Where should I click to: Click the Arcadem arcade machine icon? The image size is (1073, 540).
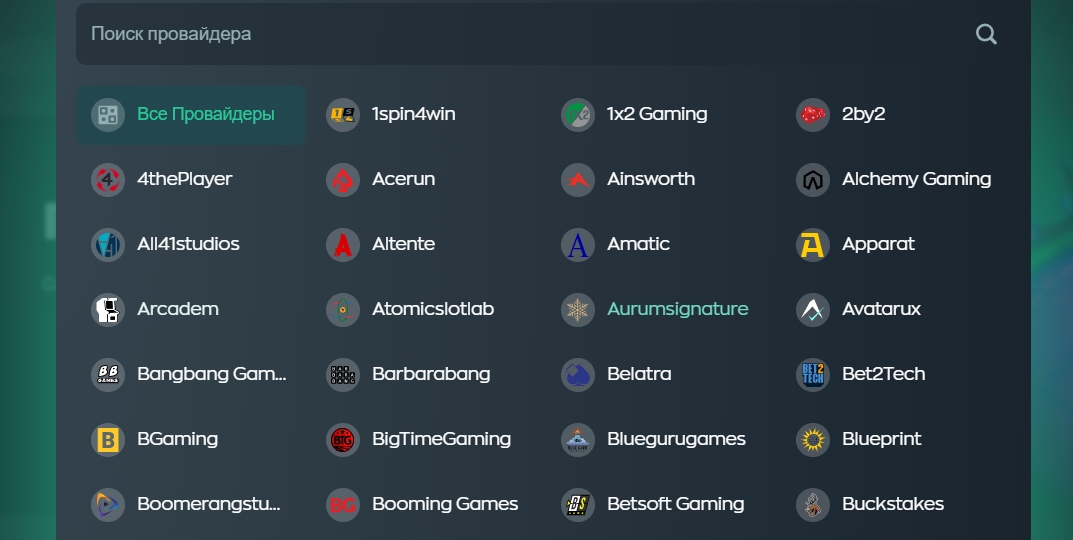point(108,309)
